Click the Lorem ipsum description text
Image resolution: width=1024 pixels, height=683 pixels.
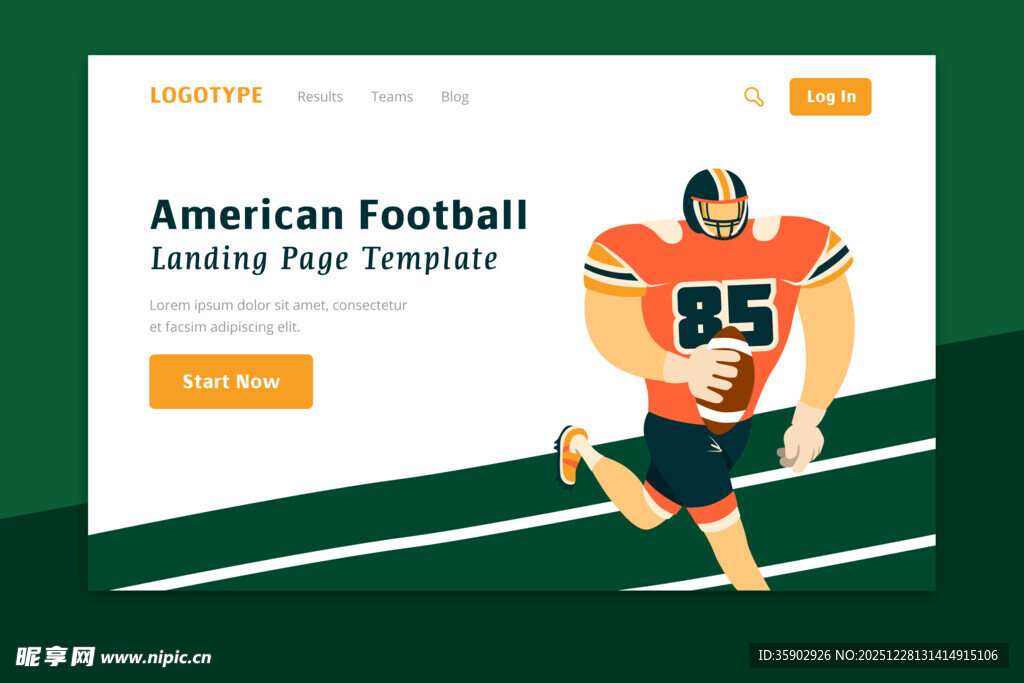[x=278, y=316]
